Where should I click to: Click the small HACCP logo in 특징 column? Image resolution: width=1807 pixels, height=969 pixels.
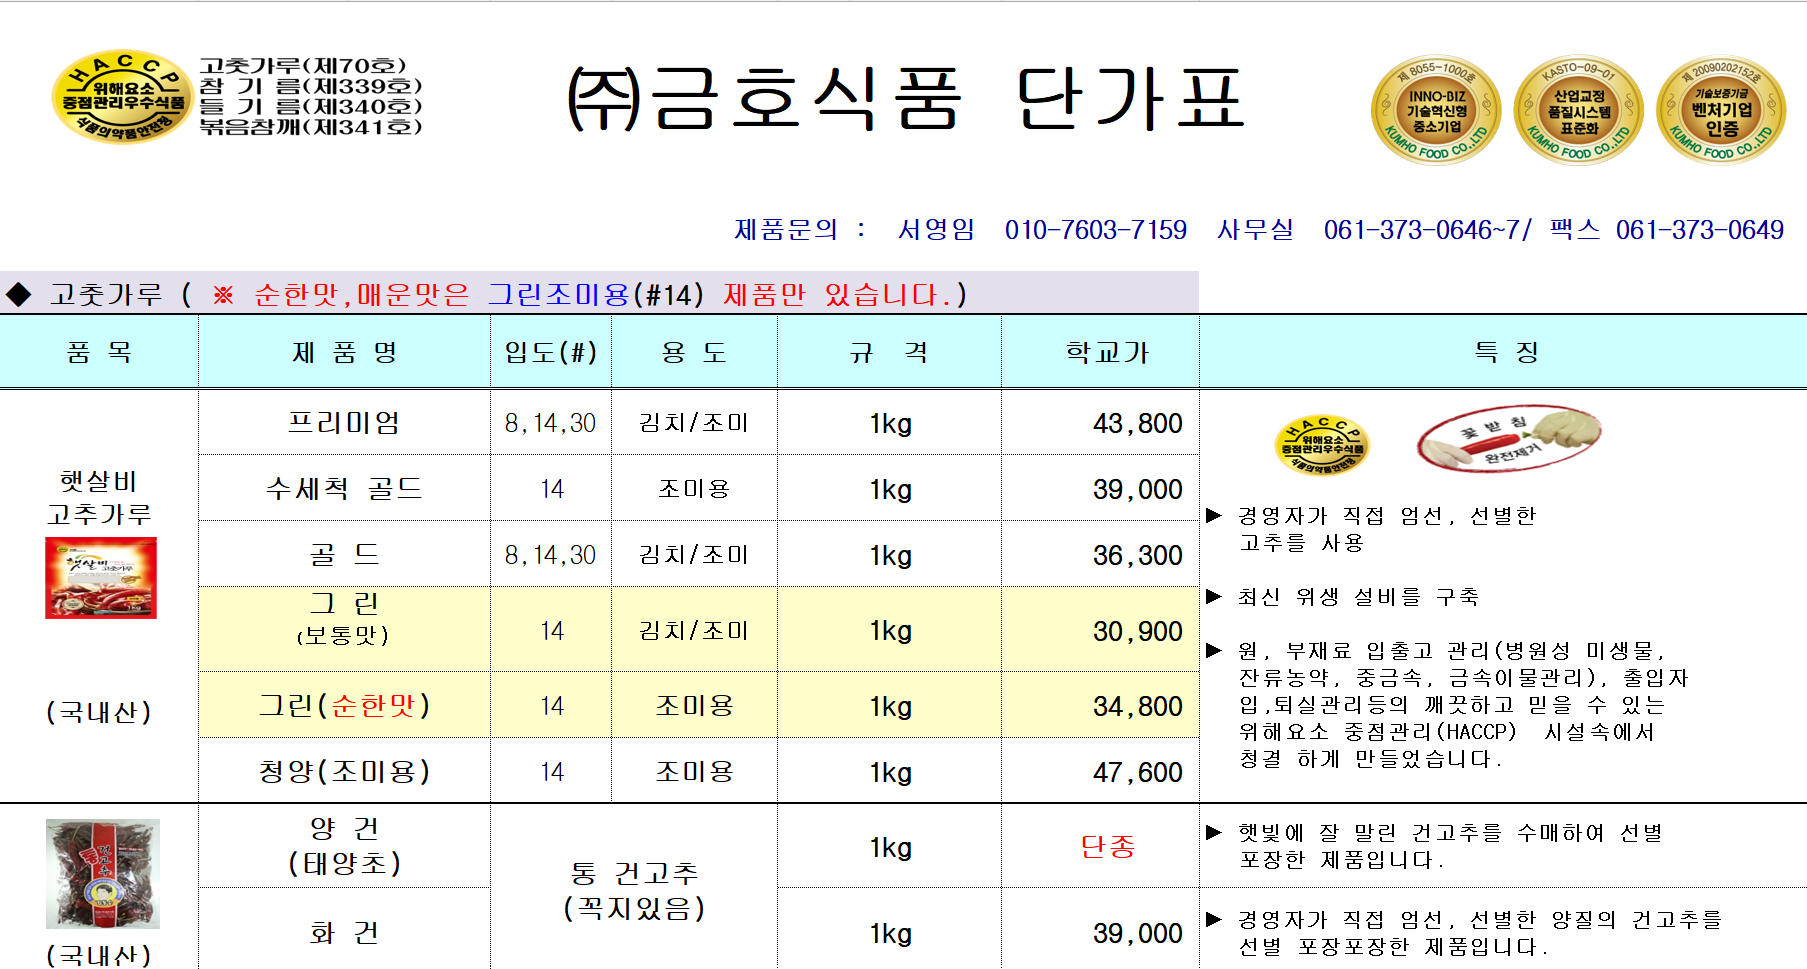(1321, 444)
